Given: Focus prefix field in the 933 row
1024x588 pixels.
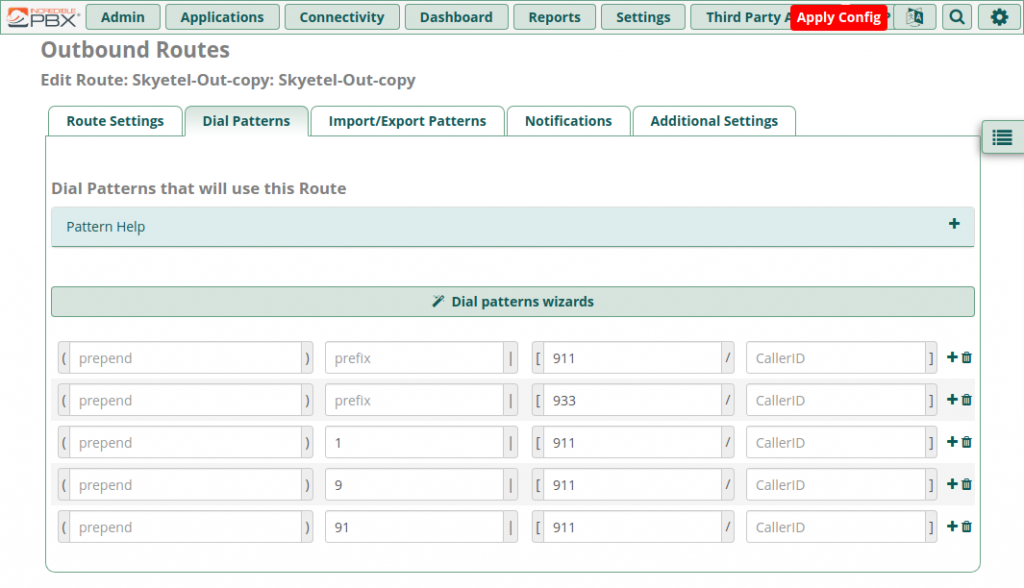Looking at the screenshot, I should point(414,400).
